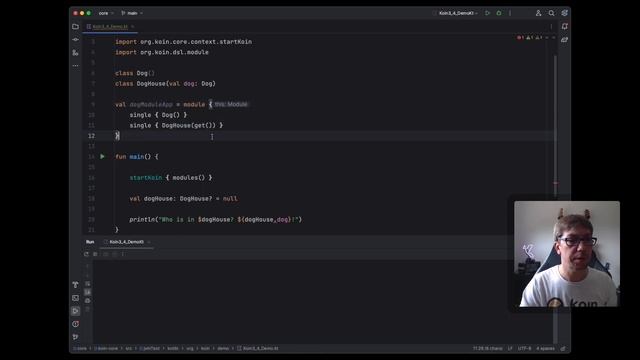Click the dogModuleApp variable name
Viewport: 640px width, 360px height.
(x=151, y=104)
